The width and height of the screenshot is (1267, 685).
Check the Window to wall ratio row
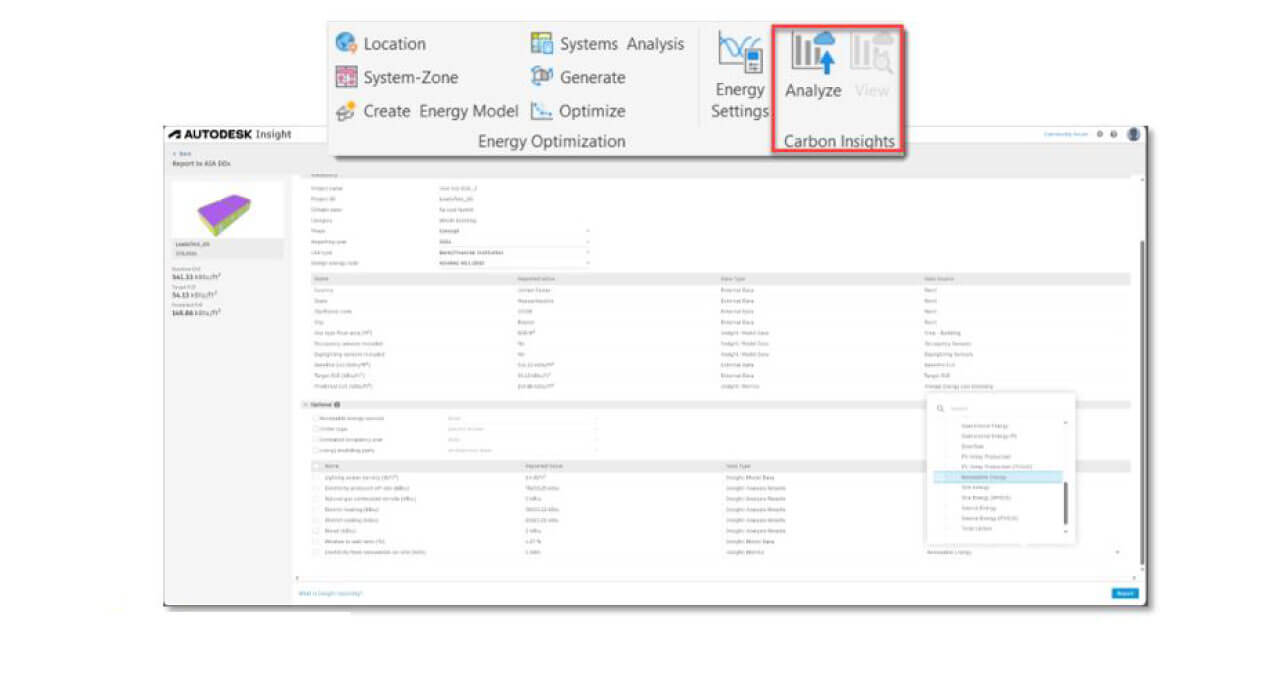point(317,541)
